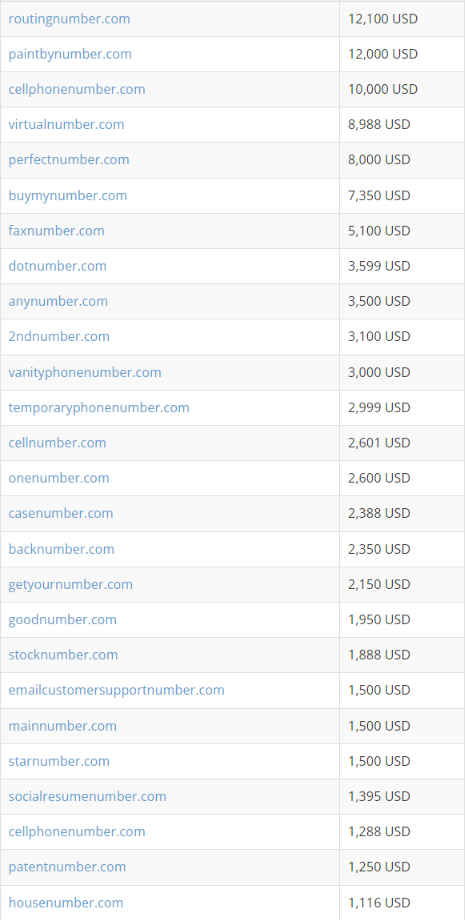Click virtualnumber.com domain link
Image resolution: width=465 pixels, height=920 pixels.
pos(66,124)
